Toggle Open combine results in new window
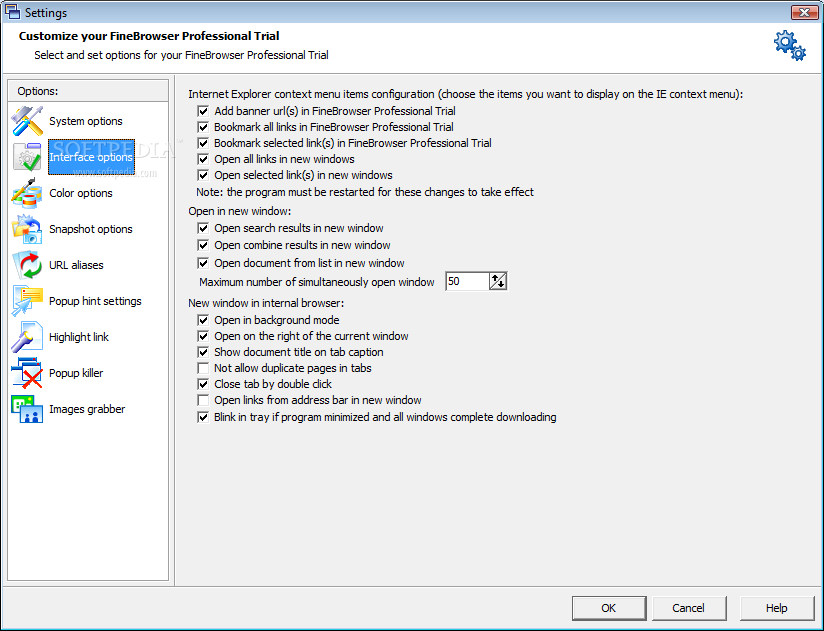824x631 pixels. point(203,245)
